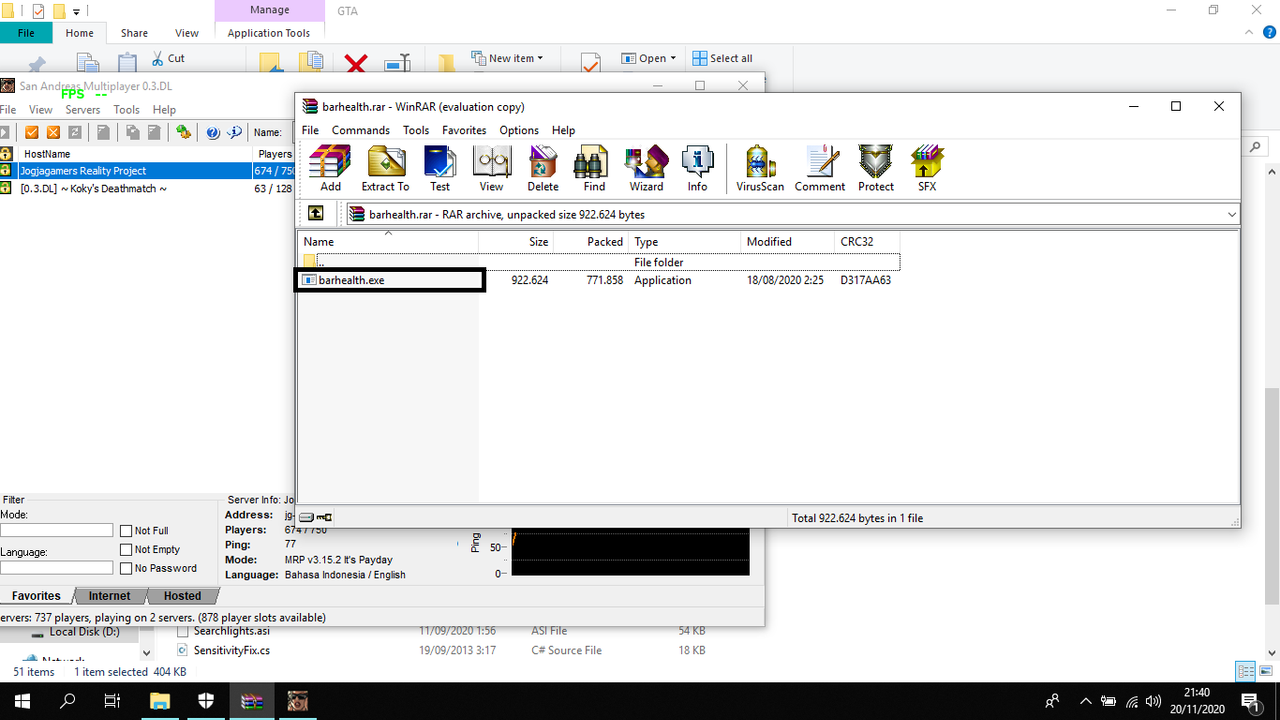Select barhealth.exe in the archive list
This screenshot has height=720, width=1280.
[x=390, y=280]
